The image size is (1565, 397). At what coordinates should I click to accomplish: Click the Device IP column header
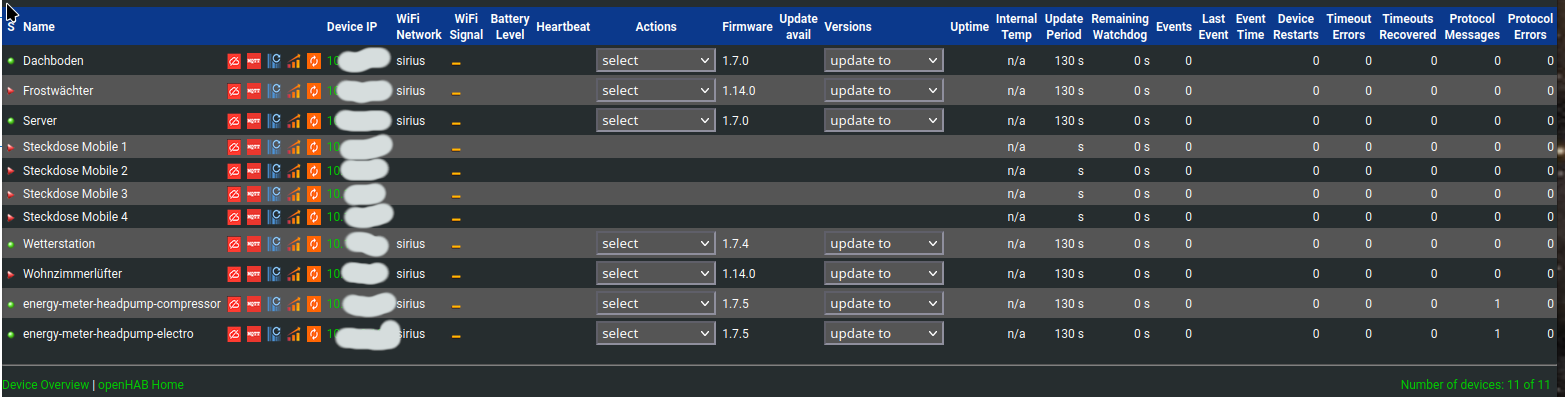tap(352, 27)
